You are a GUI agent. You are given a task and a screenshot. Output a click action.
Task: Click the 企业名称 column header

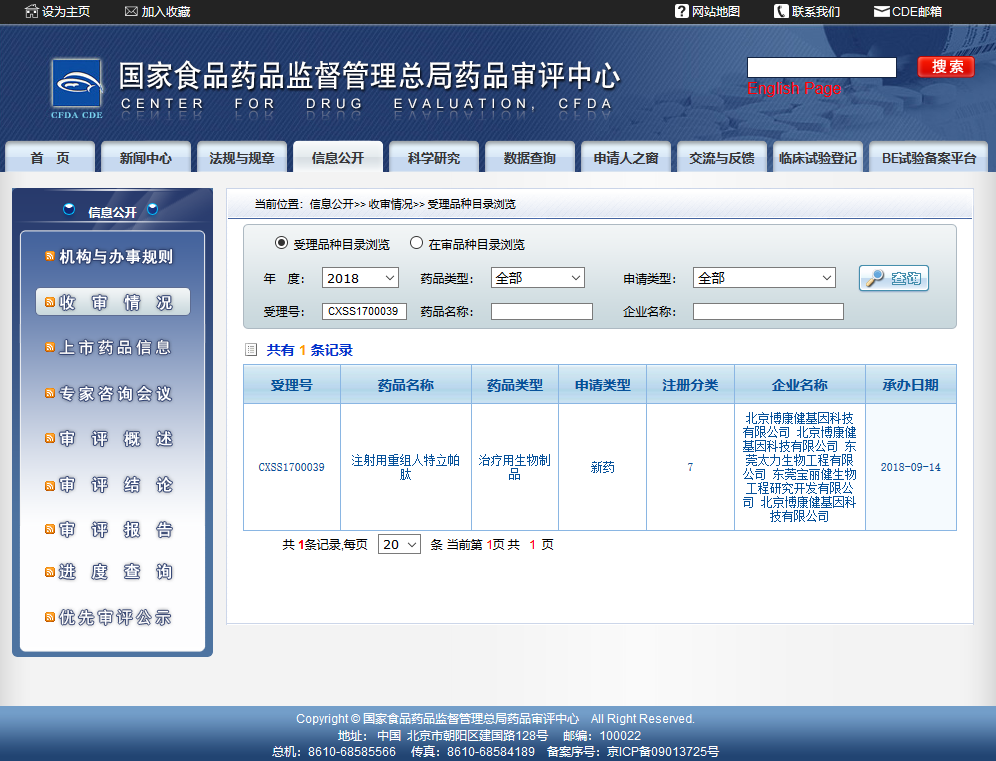[800, 385]
